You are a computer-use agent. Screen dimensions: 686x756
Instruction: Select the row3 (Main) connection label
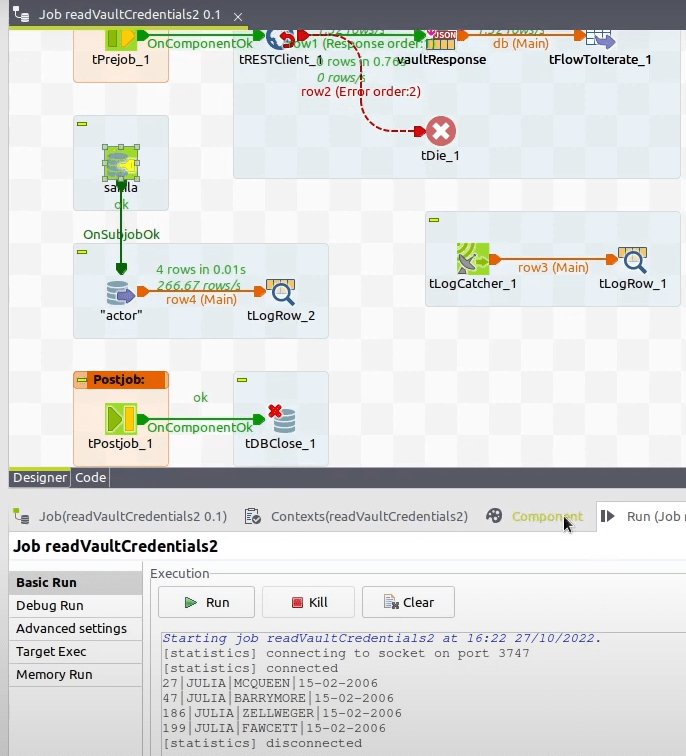point(553,268)
